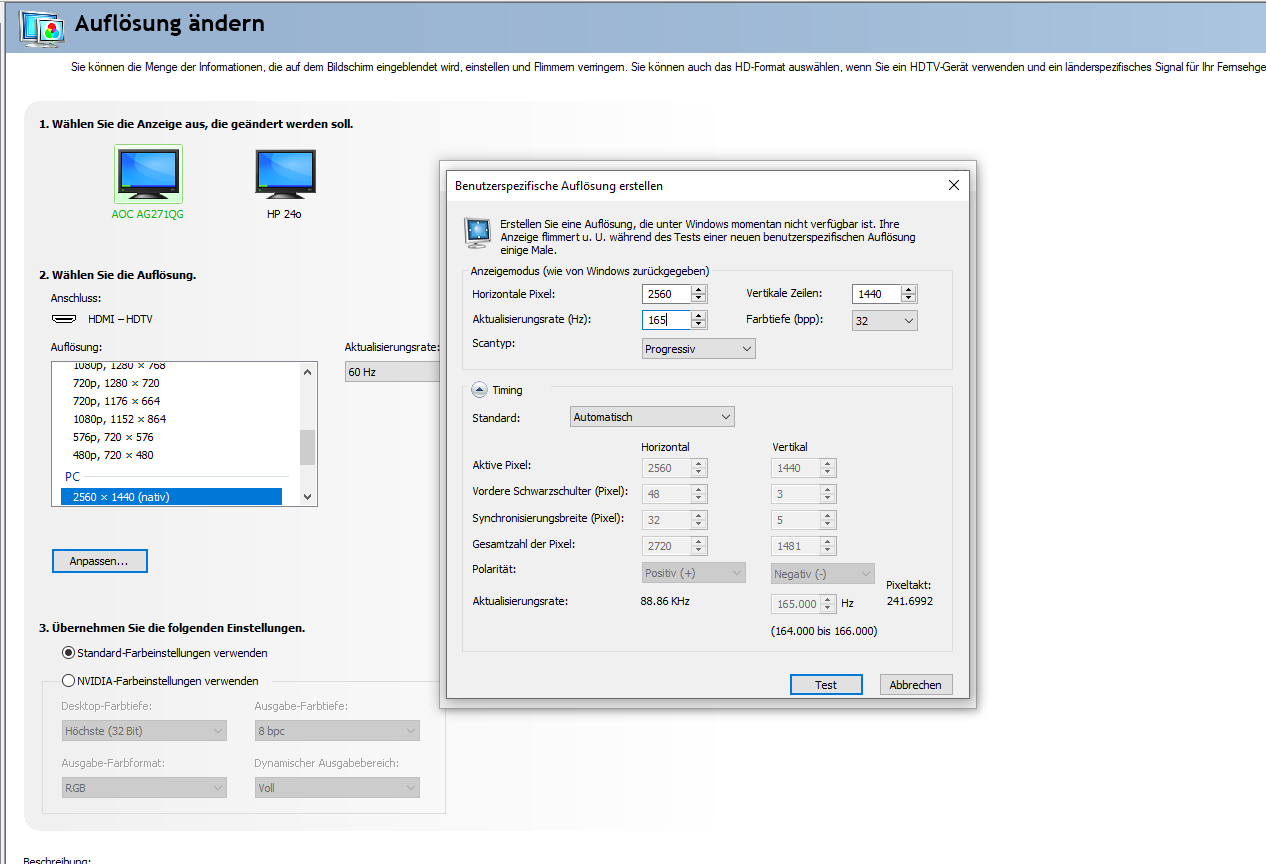Select the Standard-Farbeinstellungen verwenden radio button
Image resolution: width=1266 pixels, height=864 pixels.
point(68,652)
